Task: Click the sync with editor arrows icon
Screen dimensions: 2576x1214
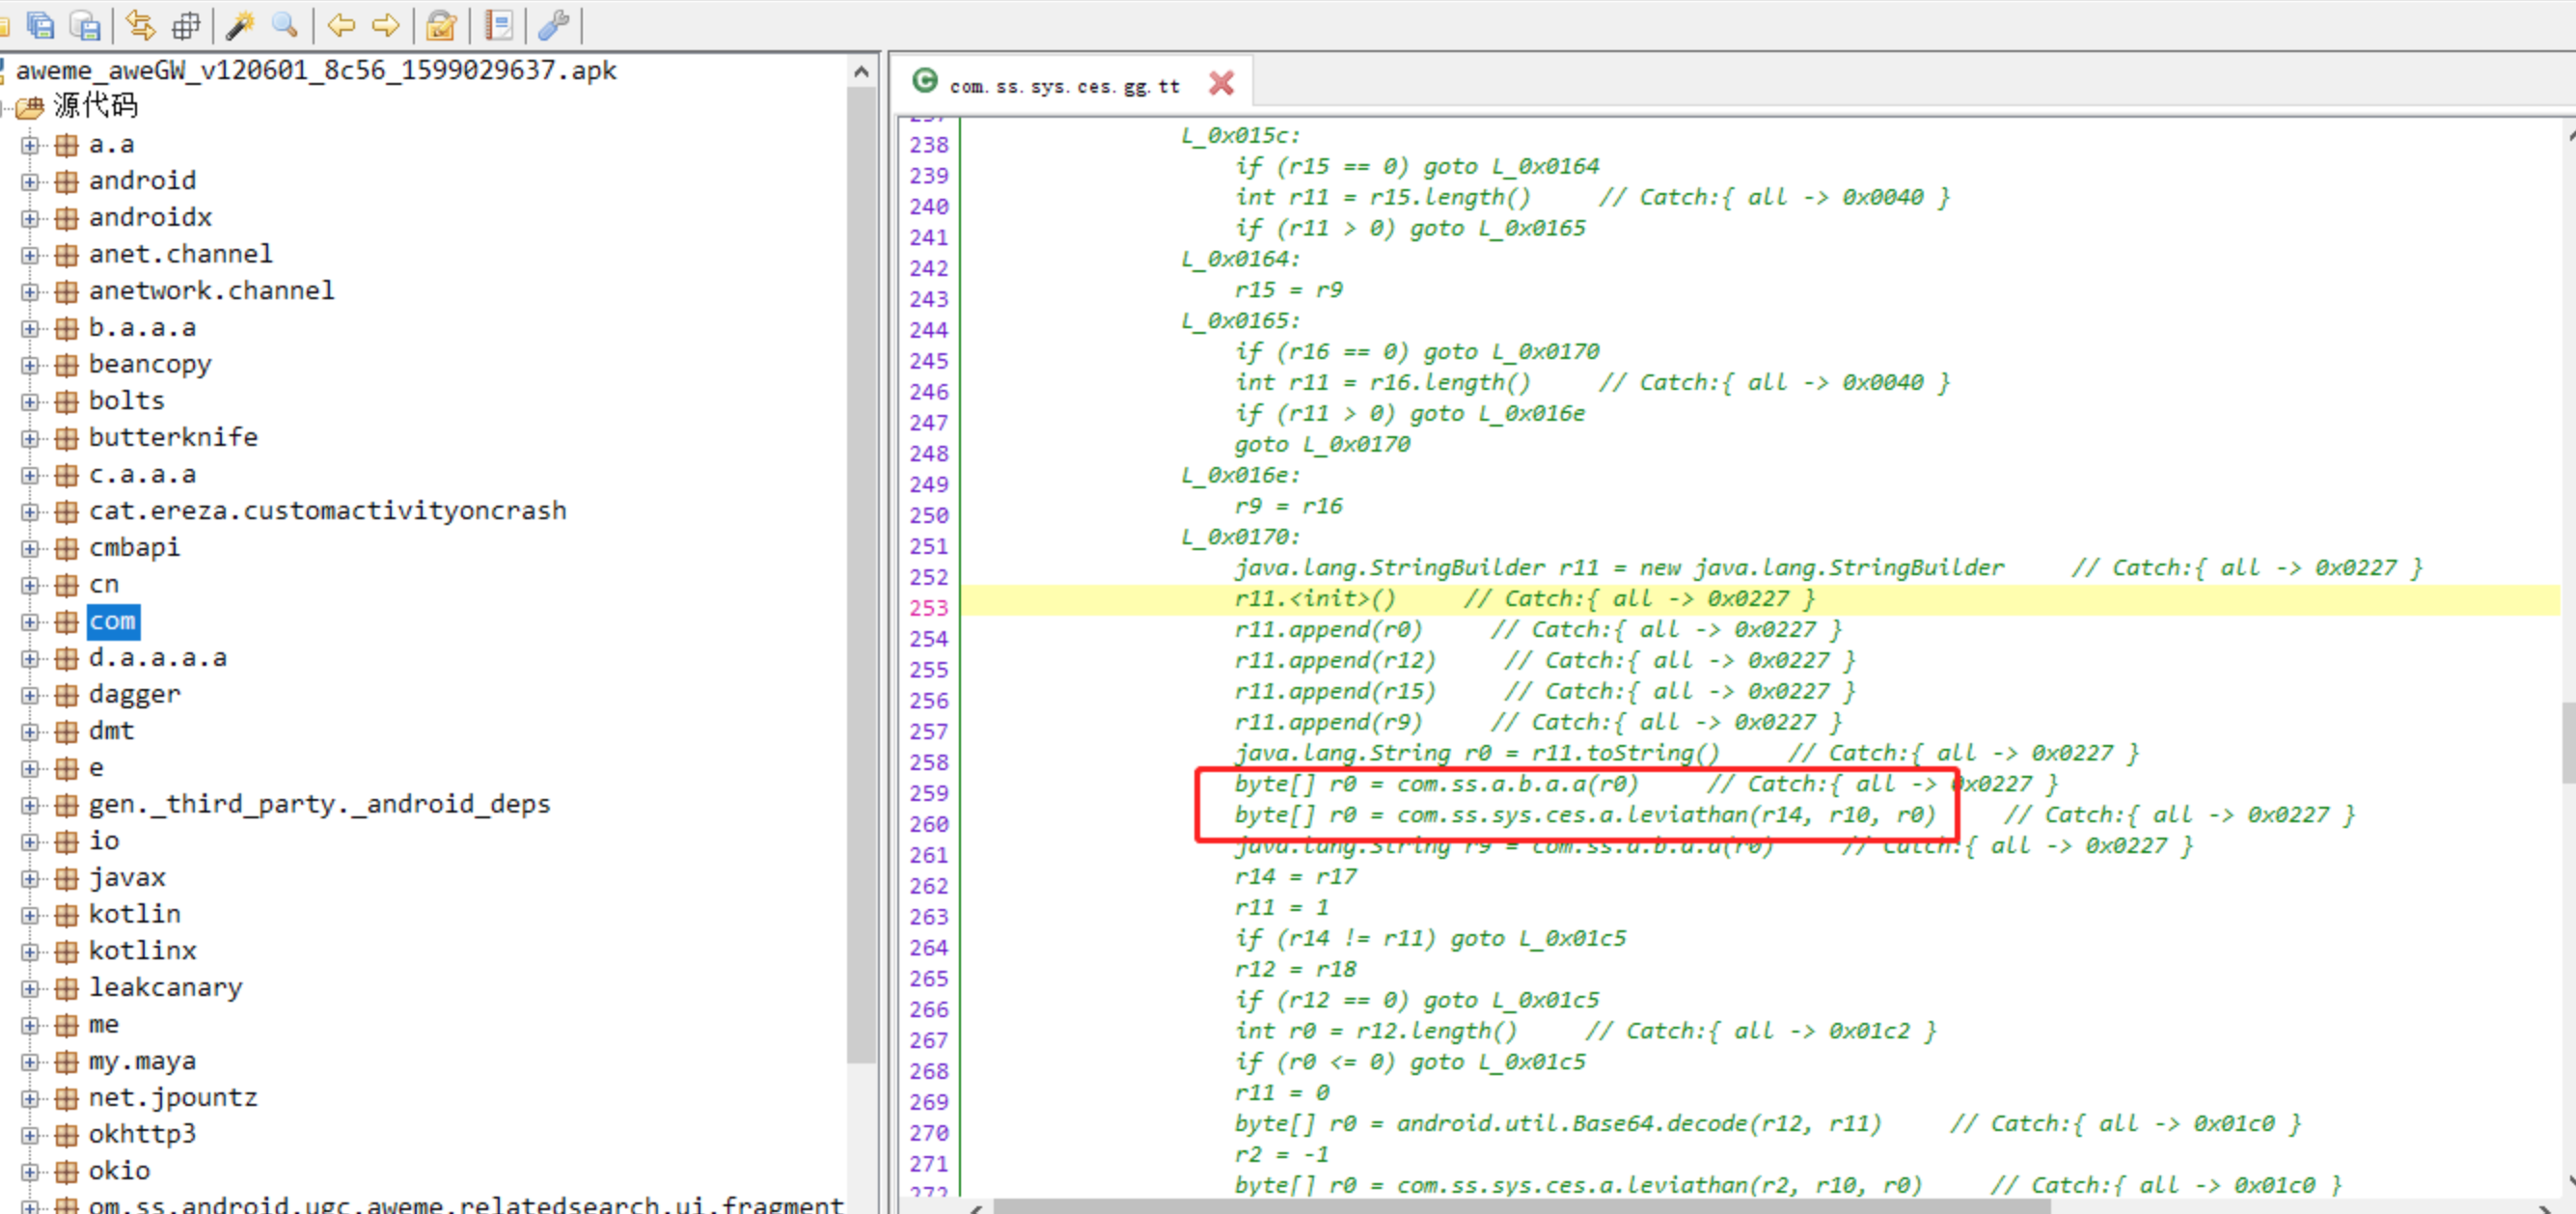Action: (141, 24)
